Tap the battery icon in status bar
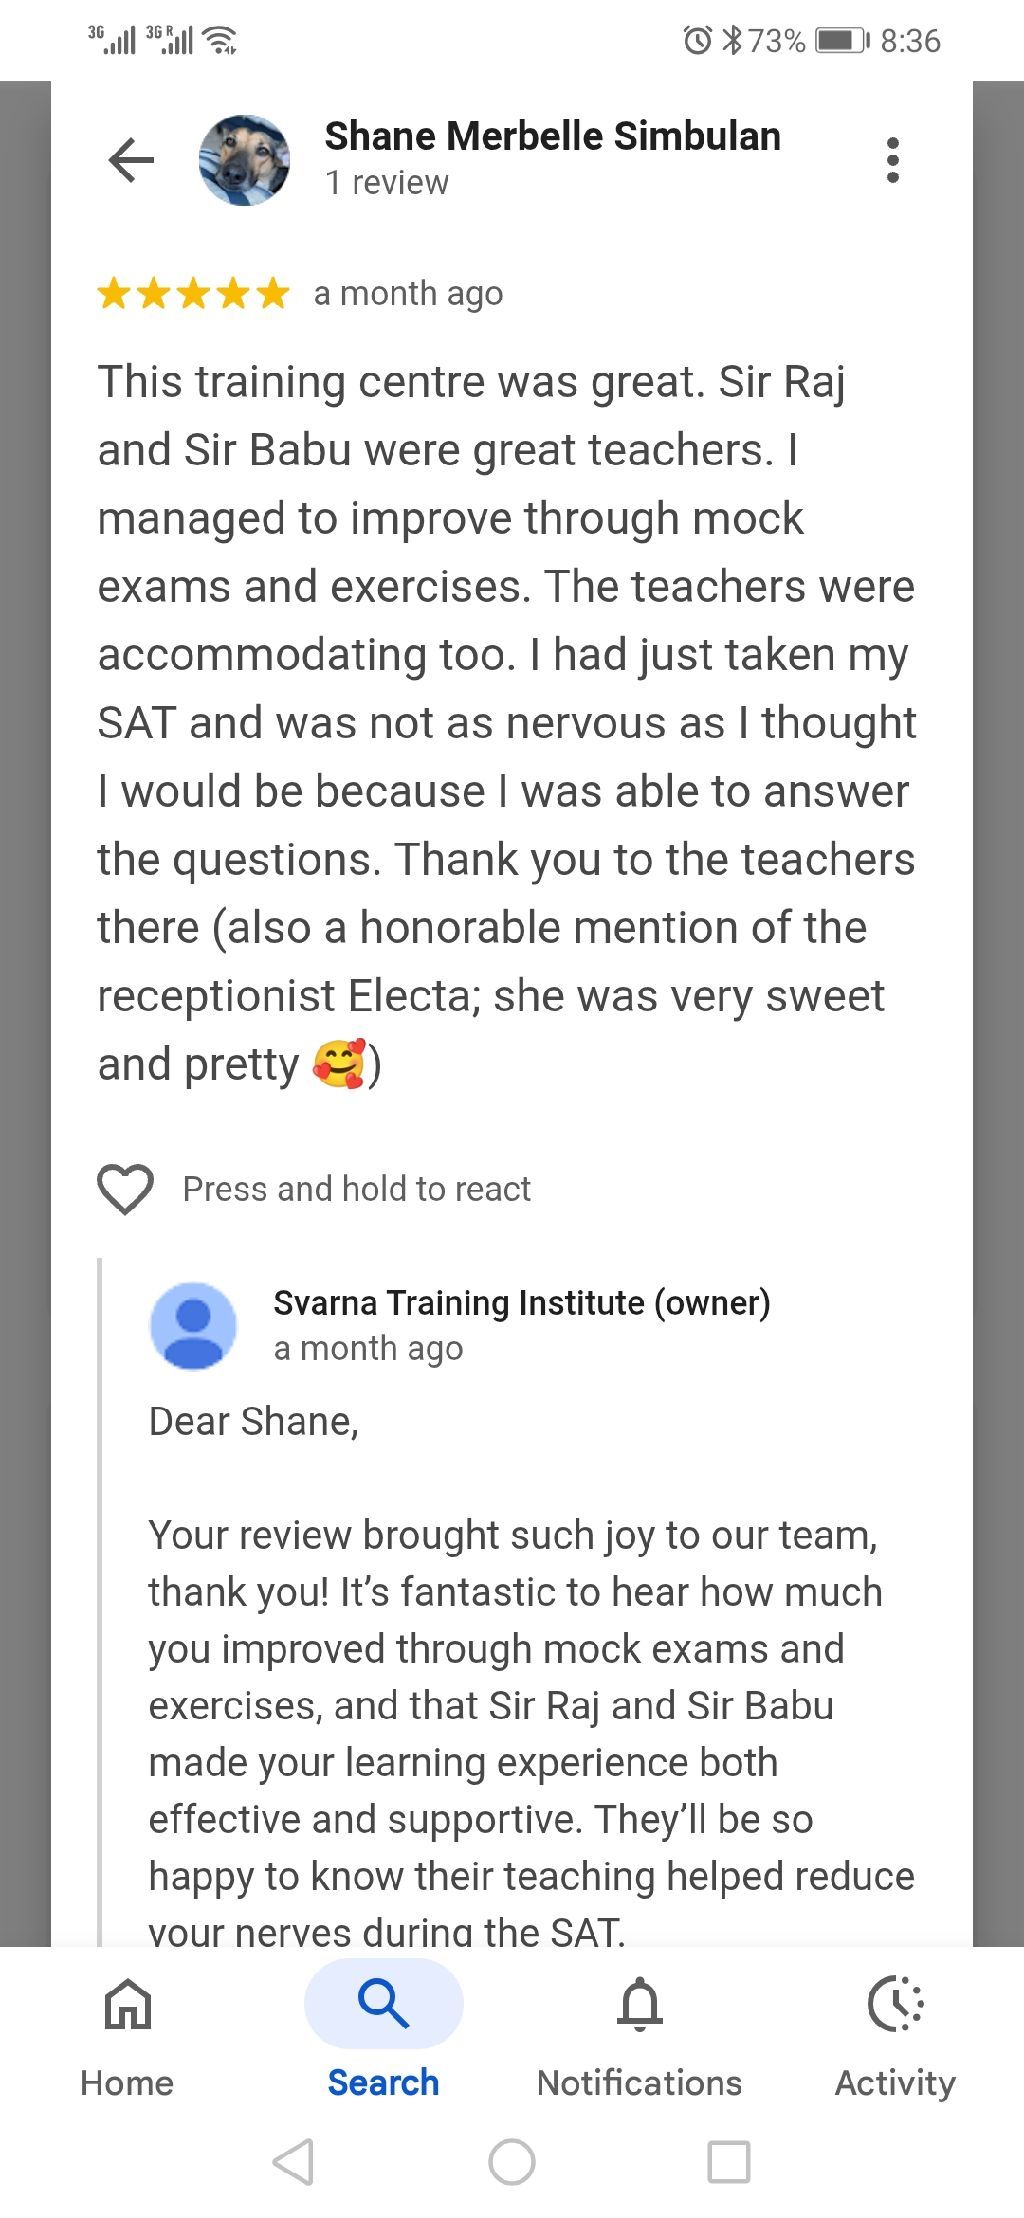Viewport: 1024px width, 2218px height. pos(842,41)
